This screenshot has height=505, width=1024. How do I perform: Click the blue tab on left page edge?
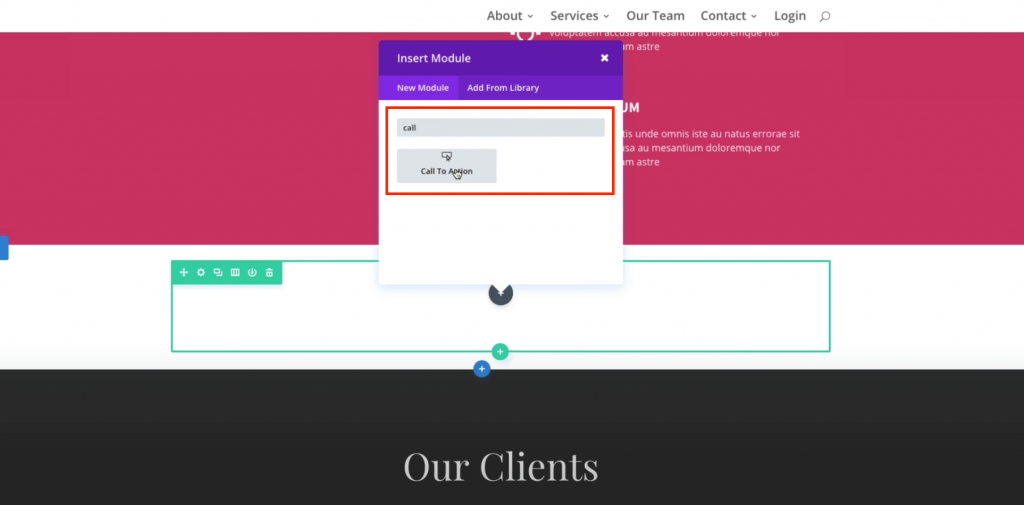pyautogui.click(x=4, y=248)
